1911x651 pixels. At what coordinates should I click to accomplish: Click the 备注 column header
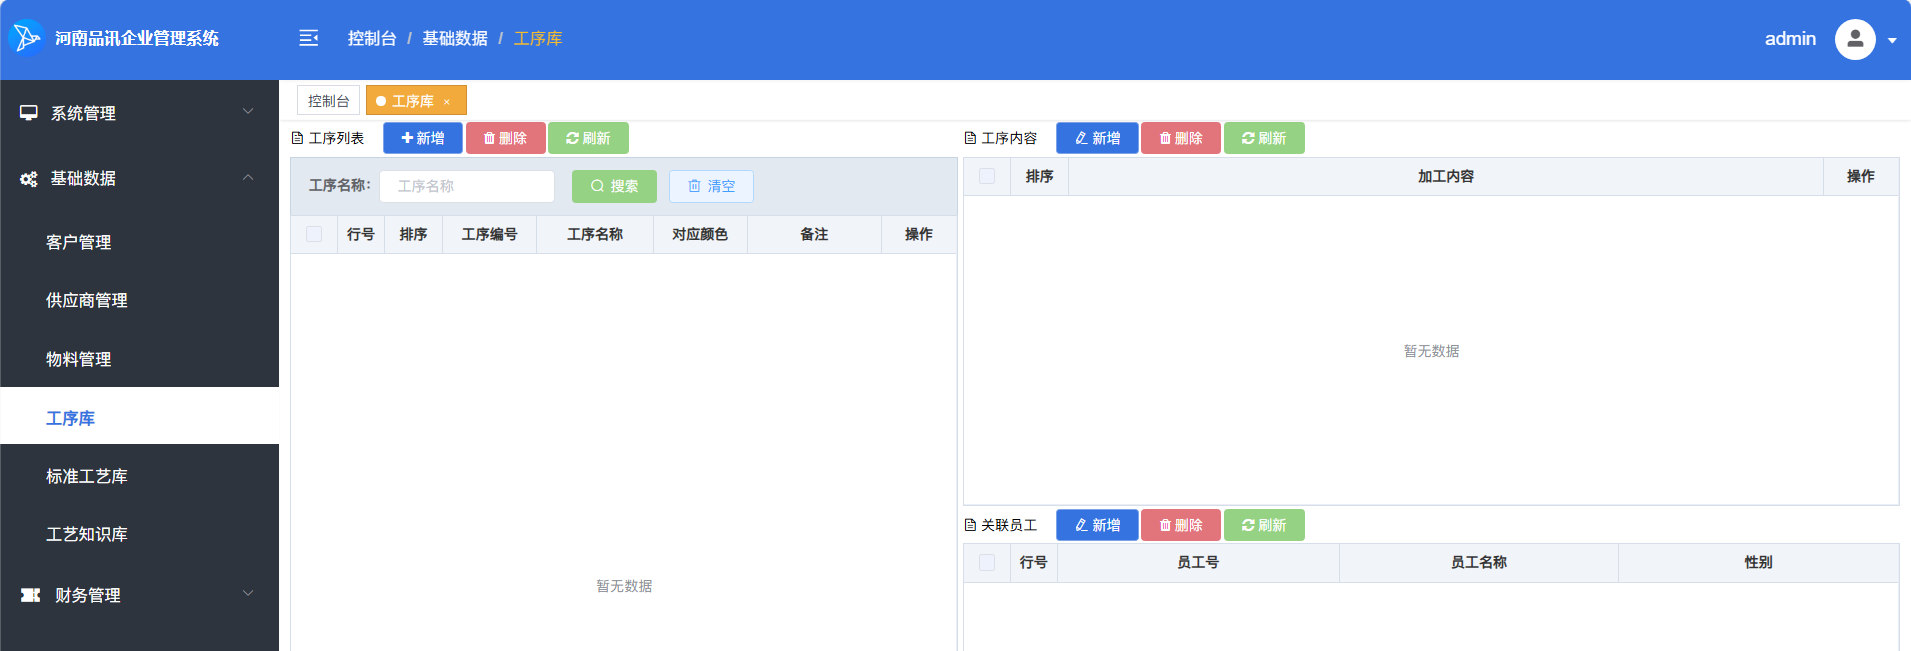[814, 234]
